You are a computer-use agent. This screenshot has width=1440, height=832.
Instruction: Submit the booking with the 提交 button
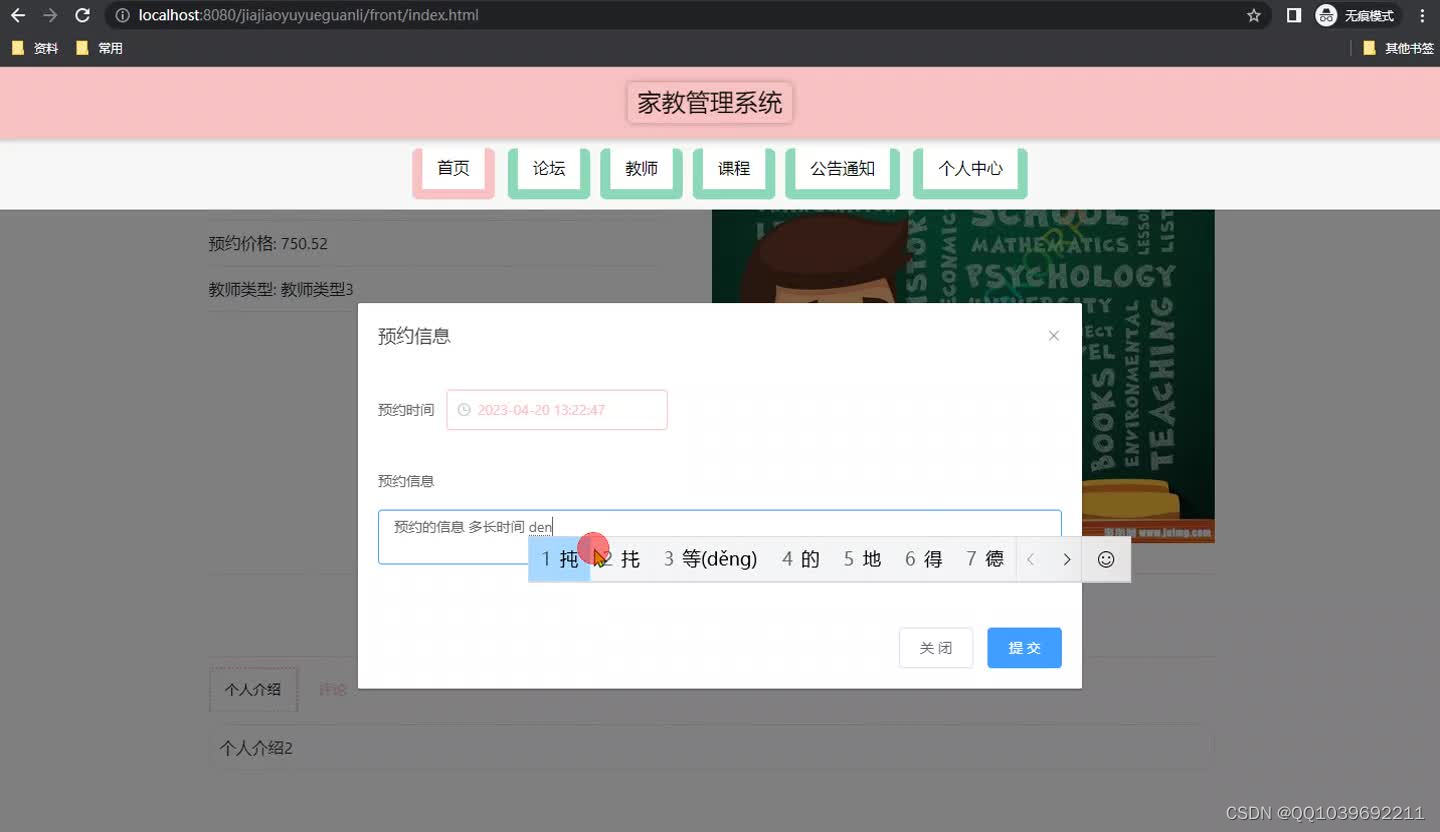pos(1023,647)
